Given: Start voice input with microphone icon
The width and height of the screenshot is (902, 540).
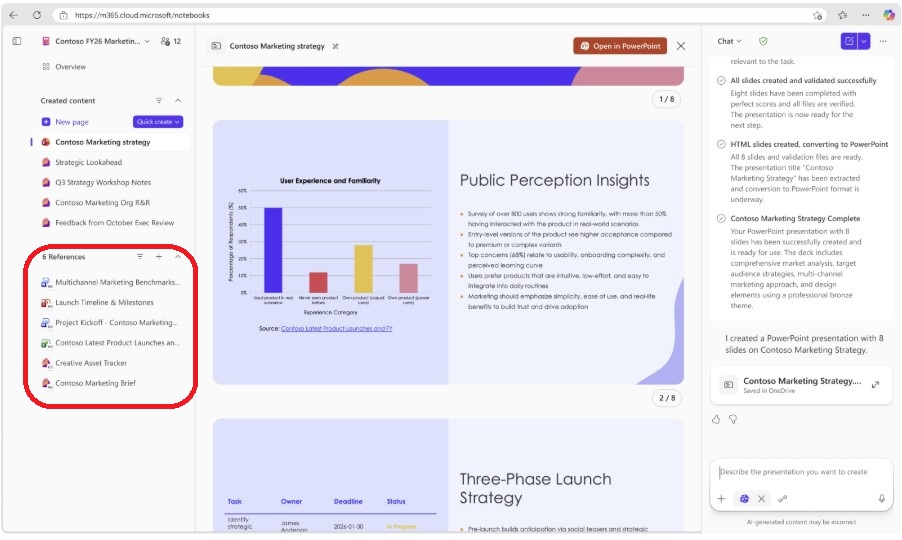Looking at the screenshot, I should click(881, 499).
